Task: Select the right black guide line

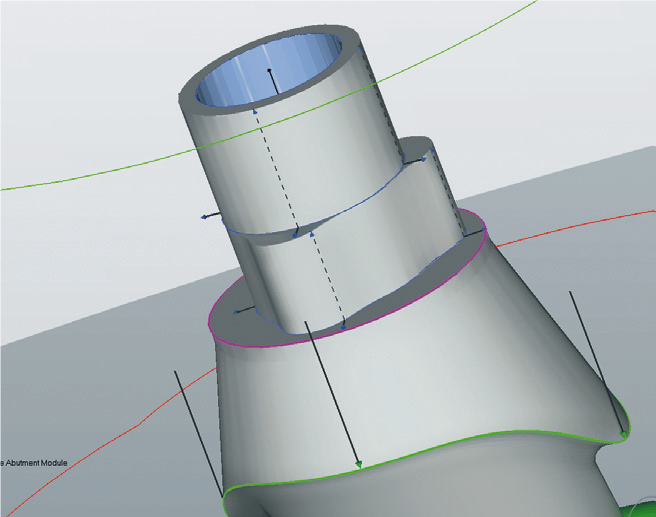Action: [595, 360]
